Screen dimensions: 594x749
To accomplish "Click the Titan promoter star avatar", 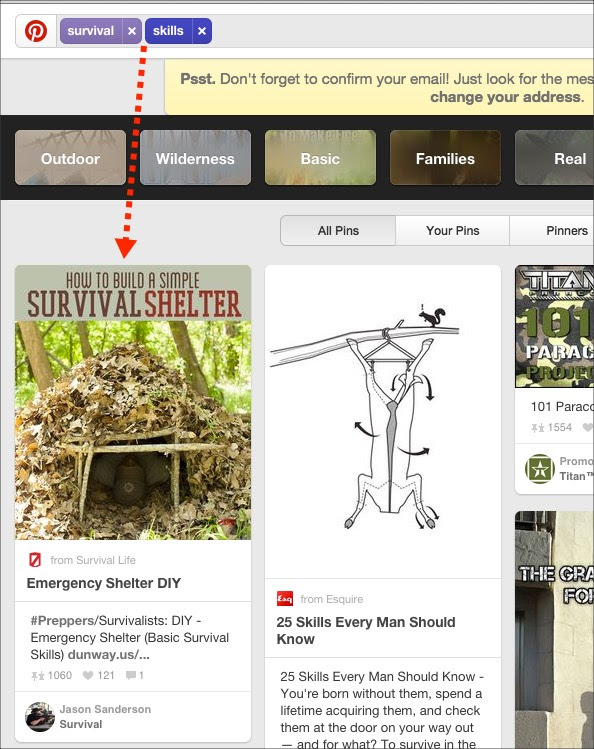I will pos(540,469).
